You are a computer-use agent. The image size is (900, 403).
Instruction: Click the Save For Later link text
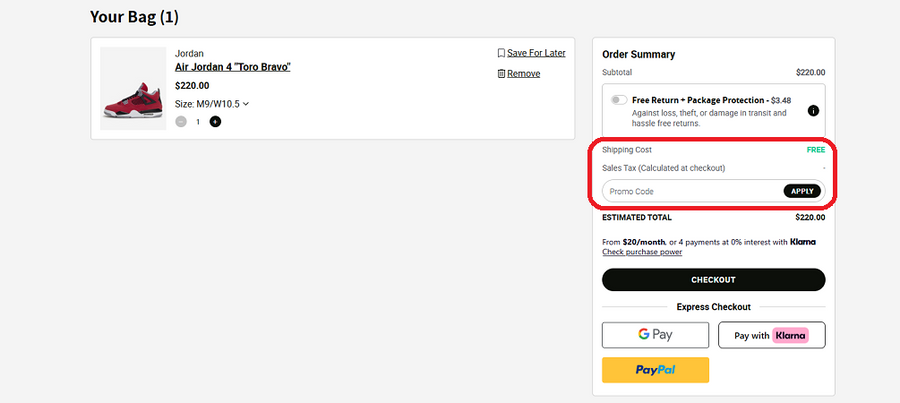[536, 53]
